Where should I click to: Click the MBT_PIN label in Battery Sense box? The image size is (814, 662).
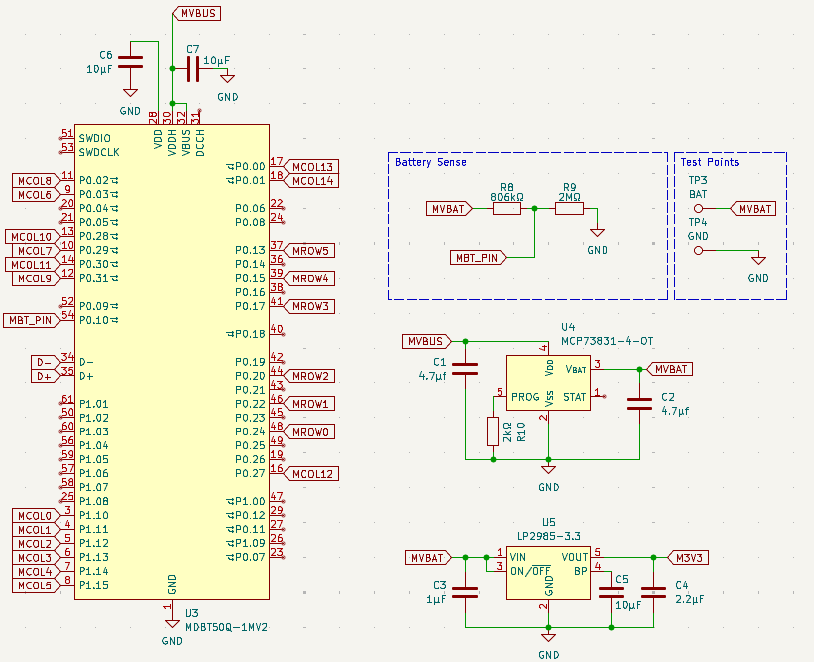click(477, 257)
